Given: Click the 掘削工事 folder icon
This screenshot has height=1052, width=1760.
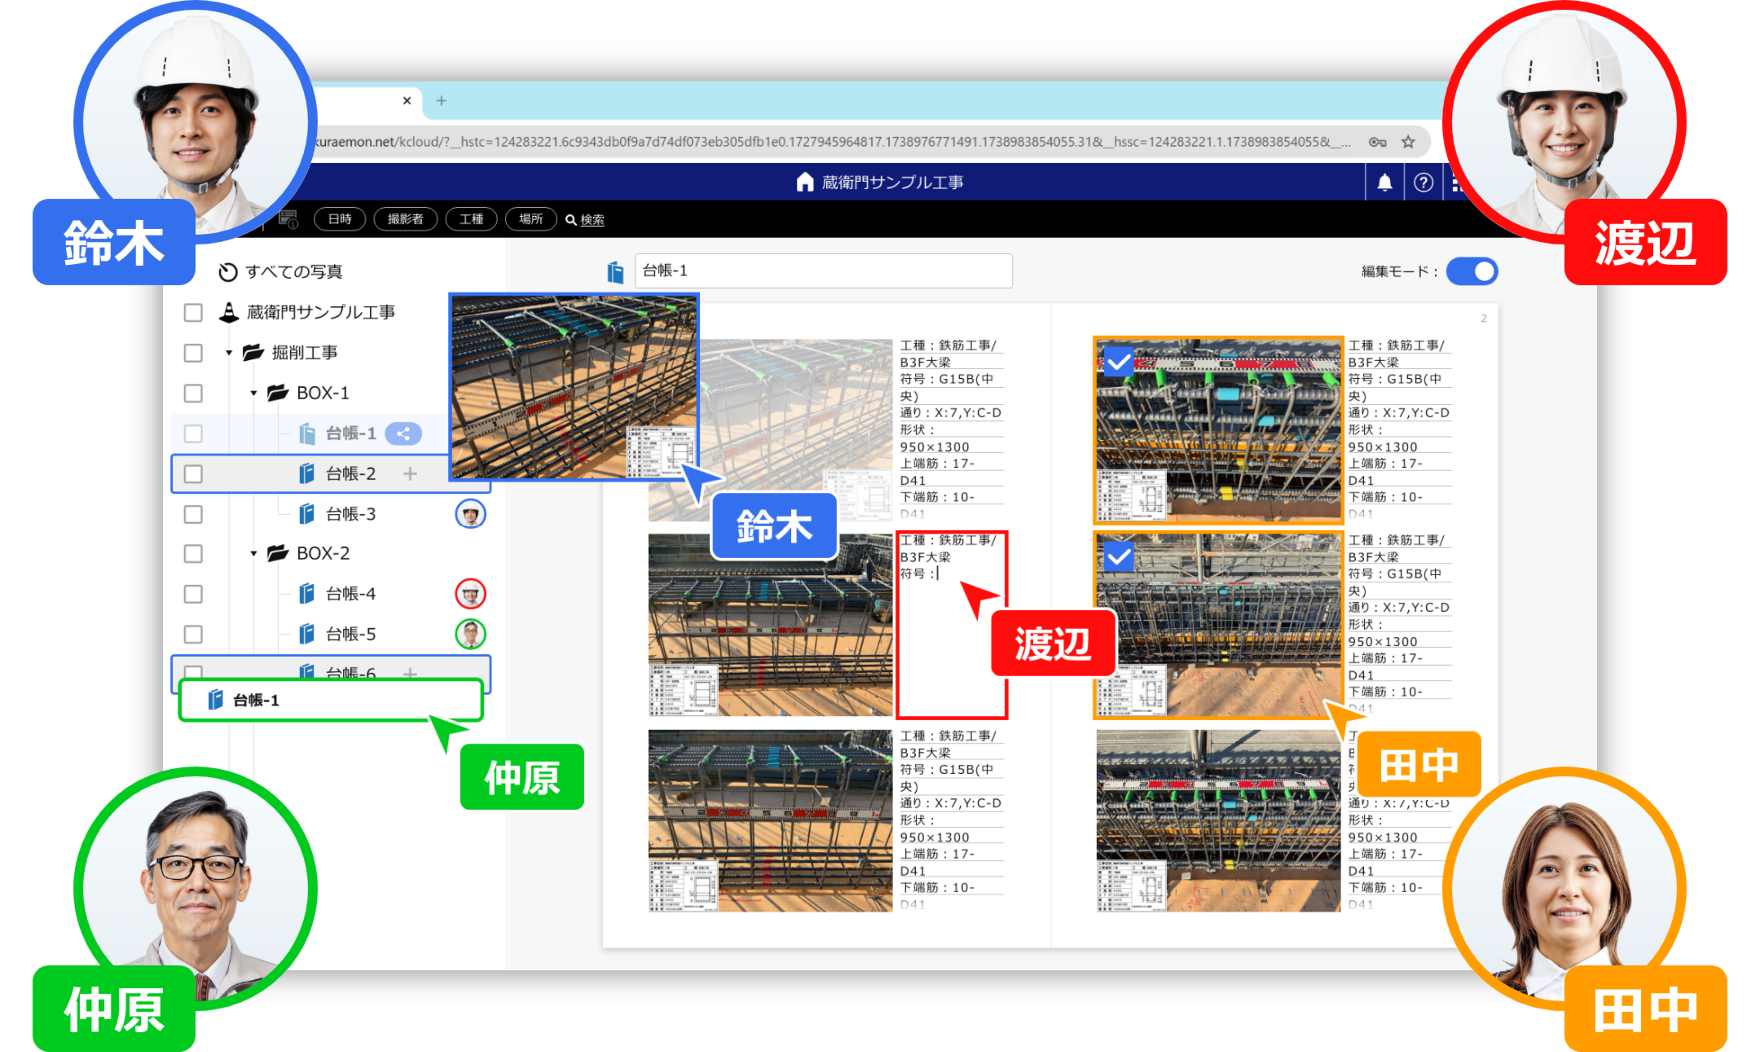Looking at the screenshot, I should tap(253, 352).
